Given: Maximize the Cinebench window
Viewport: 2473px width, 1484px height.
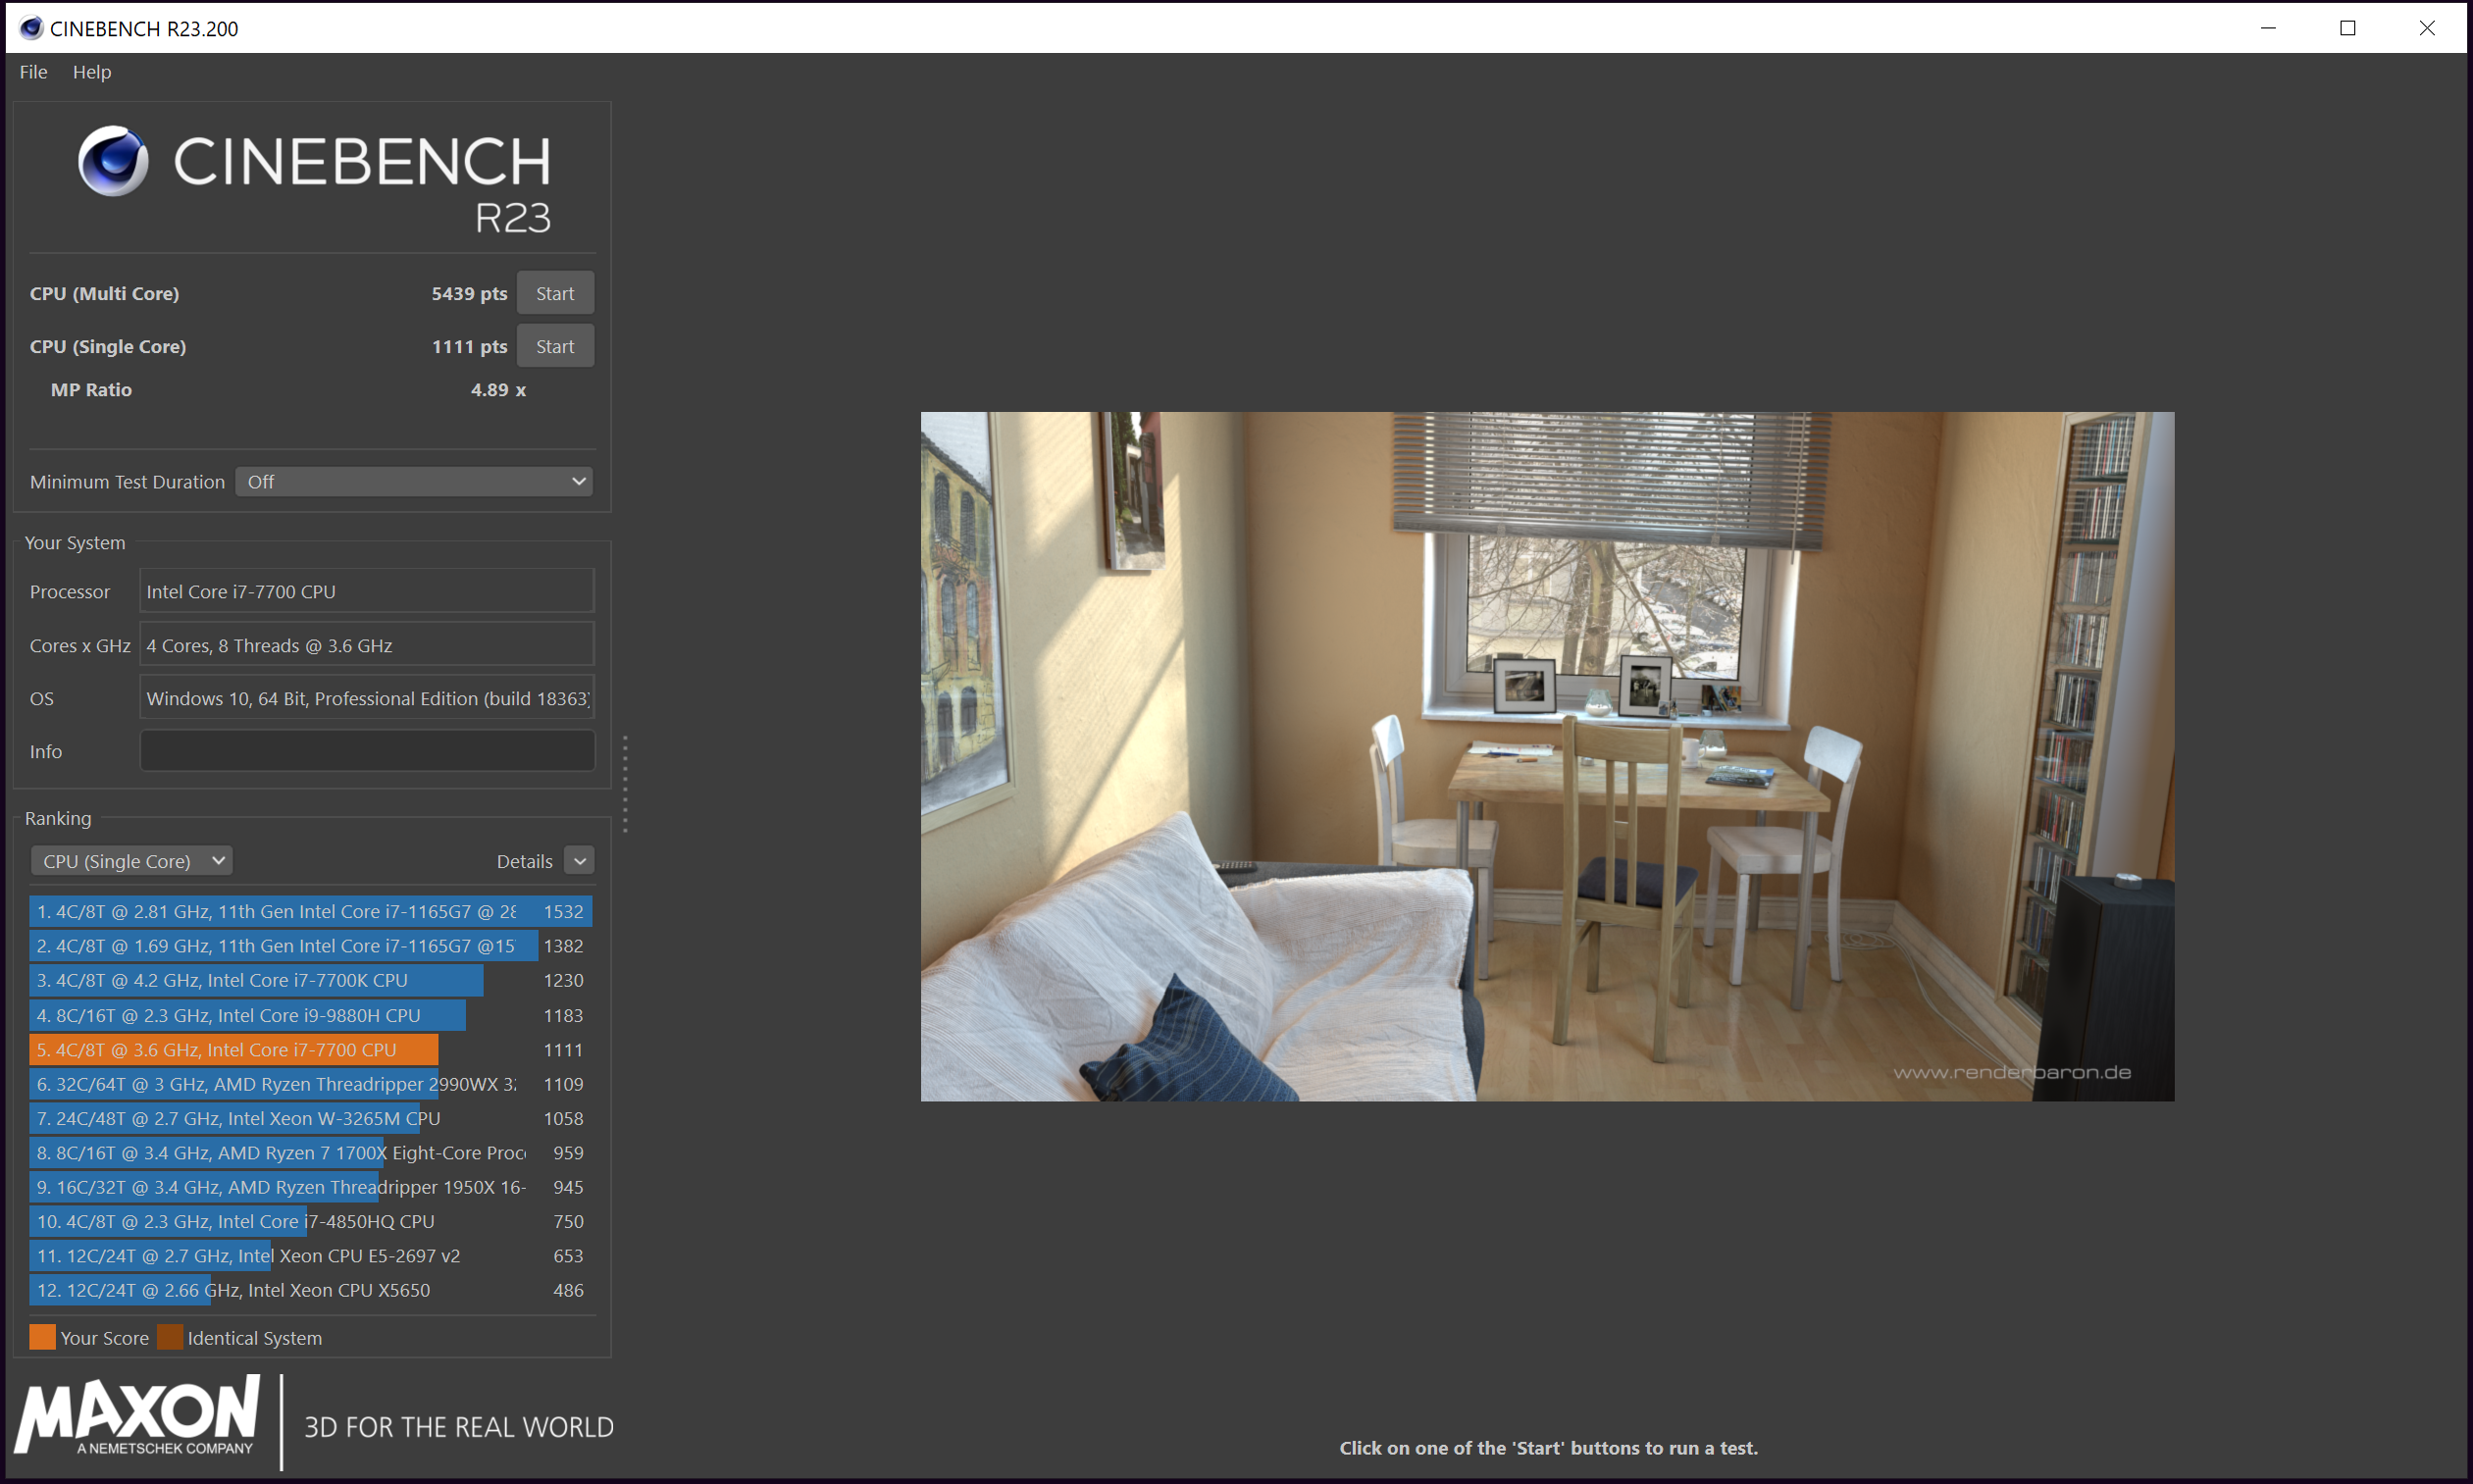Looking at the screenshot, I should point(2347,28).
